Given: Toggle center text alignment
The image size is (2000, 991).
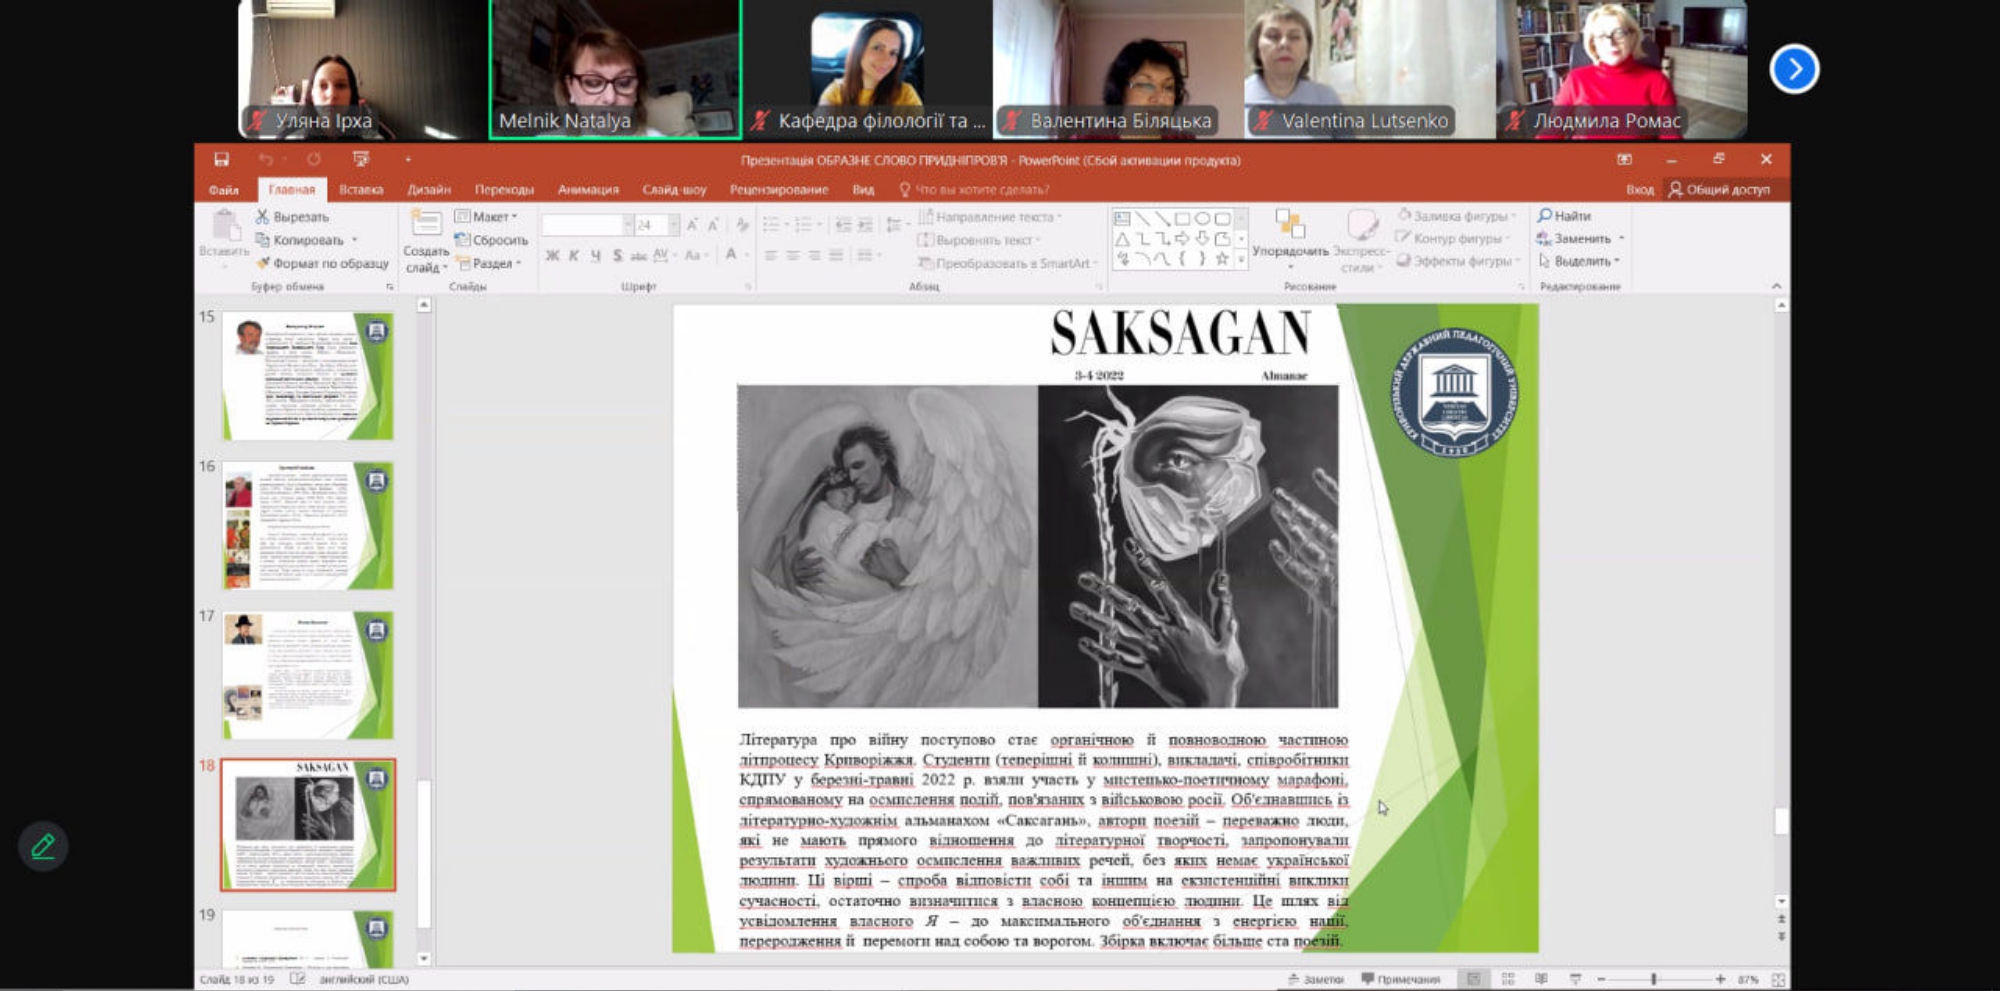Looking at the screenshot, I should click(x=793, y=256).
